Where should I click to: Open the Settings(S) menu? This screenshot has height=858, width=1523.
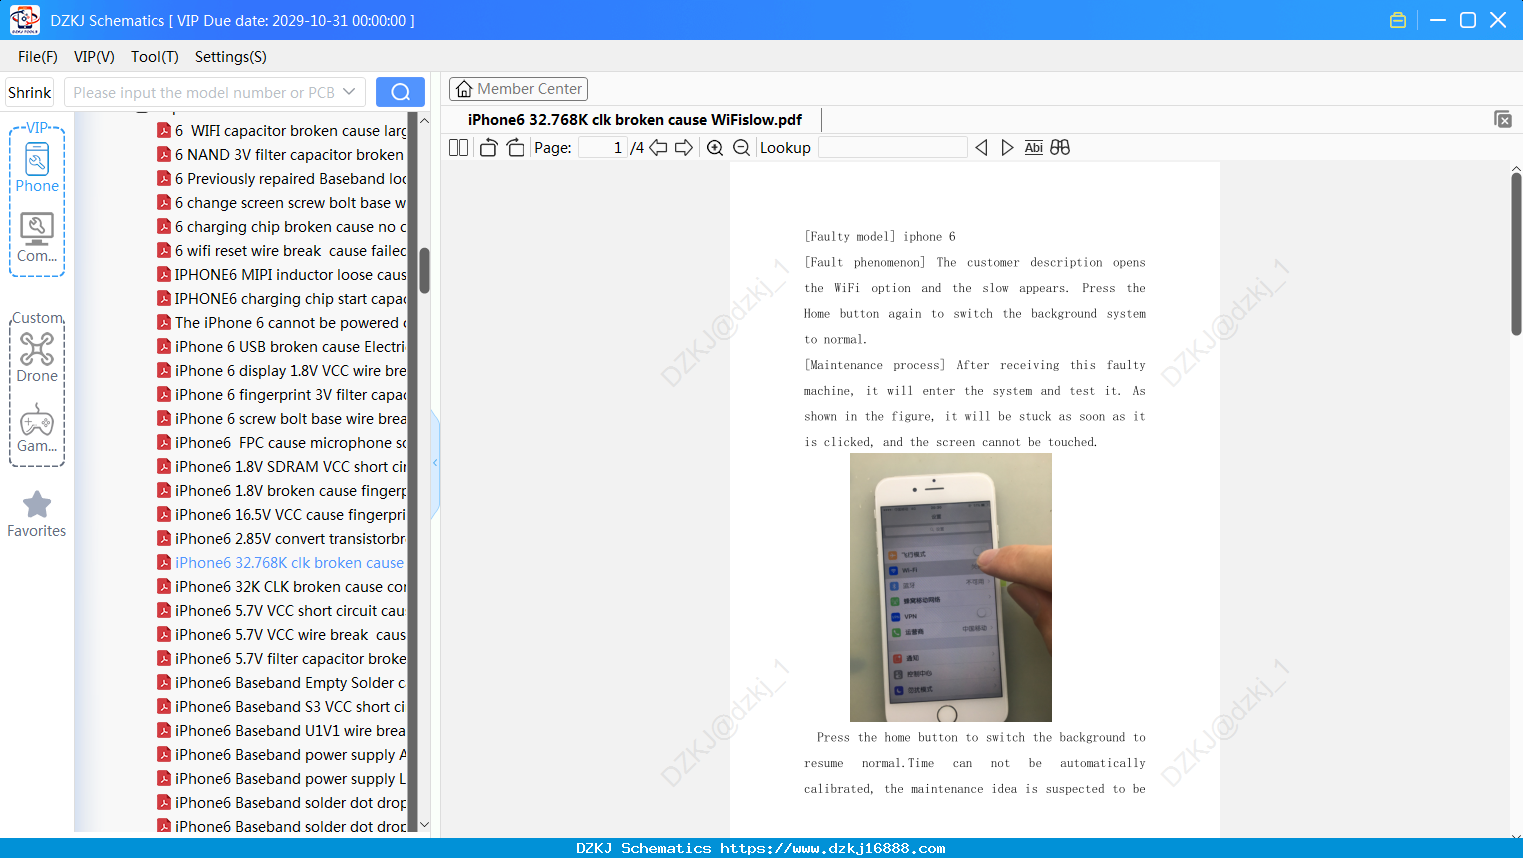[231, 57]
